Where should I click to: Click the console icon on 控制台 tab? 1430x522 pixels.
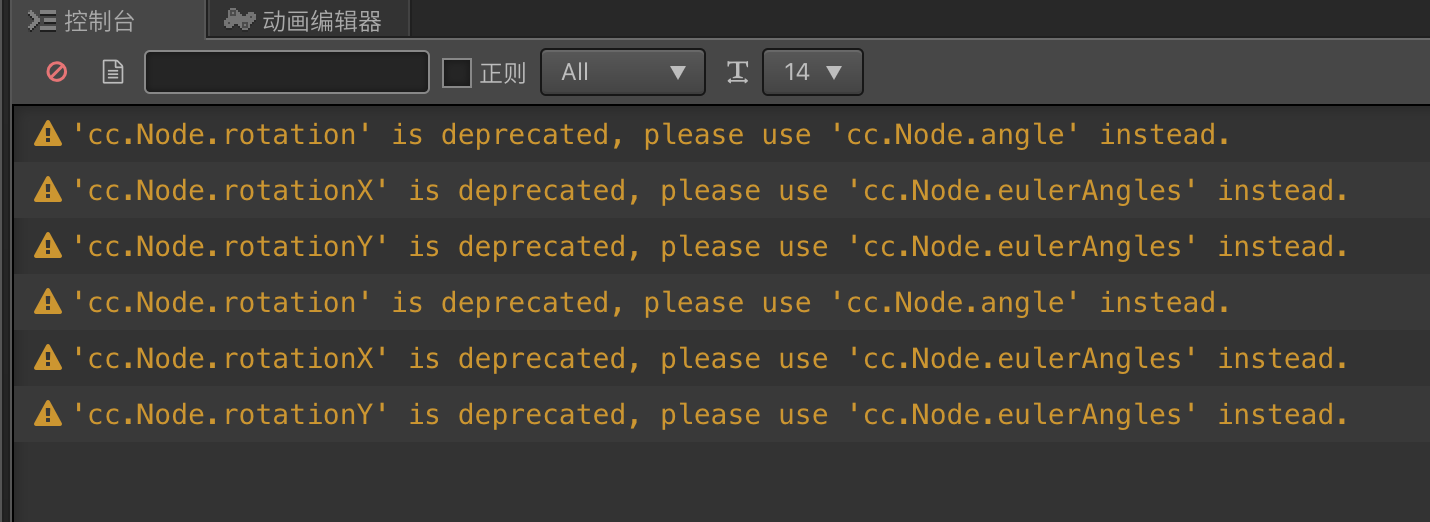42,21
